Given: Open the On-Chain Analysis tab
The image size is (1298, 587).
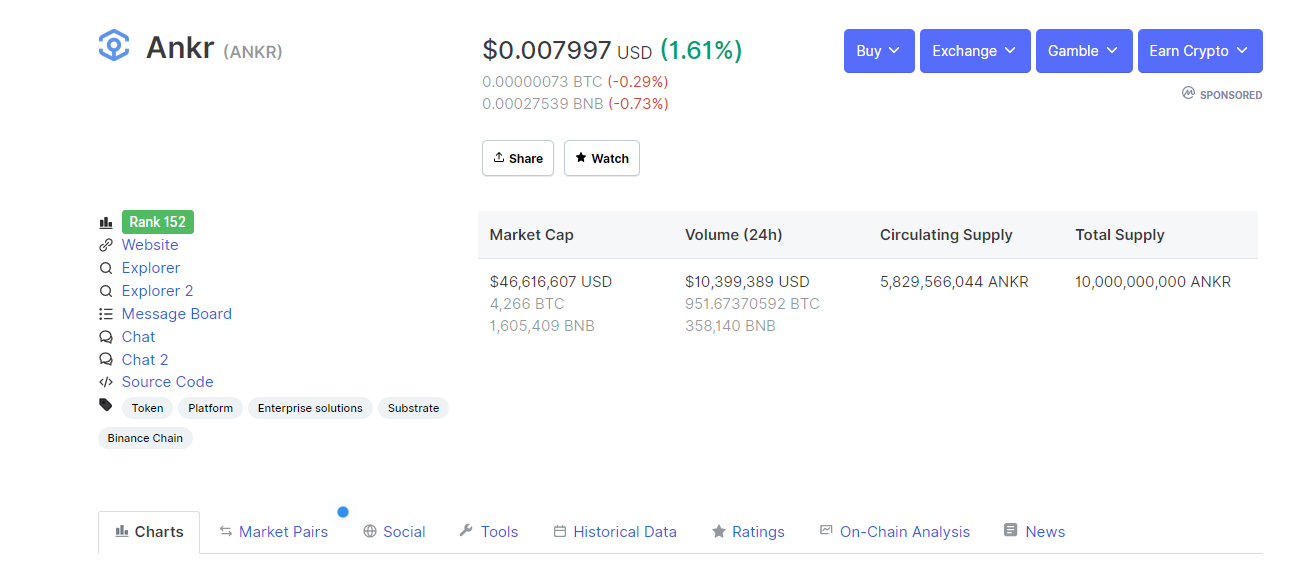Looking at the screenshot, I should point(894,532).
